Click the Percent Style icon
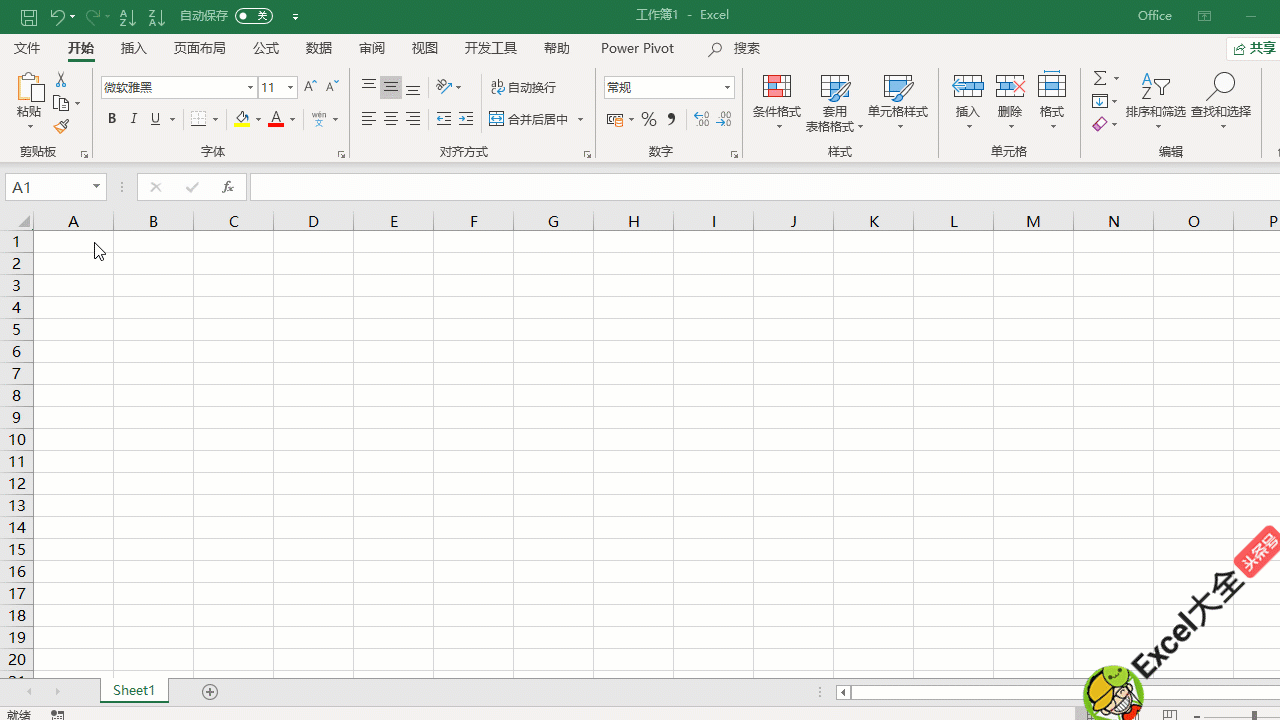 point(649,120)
